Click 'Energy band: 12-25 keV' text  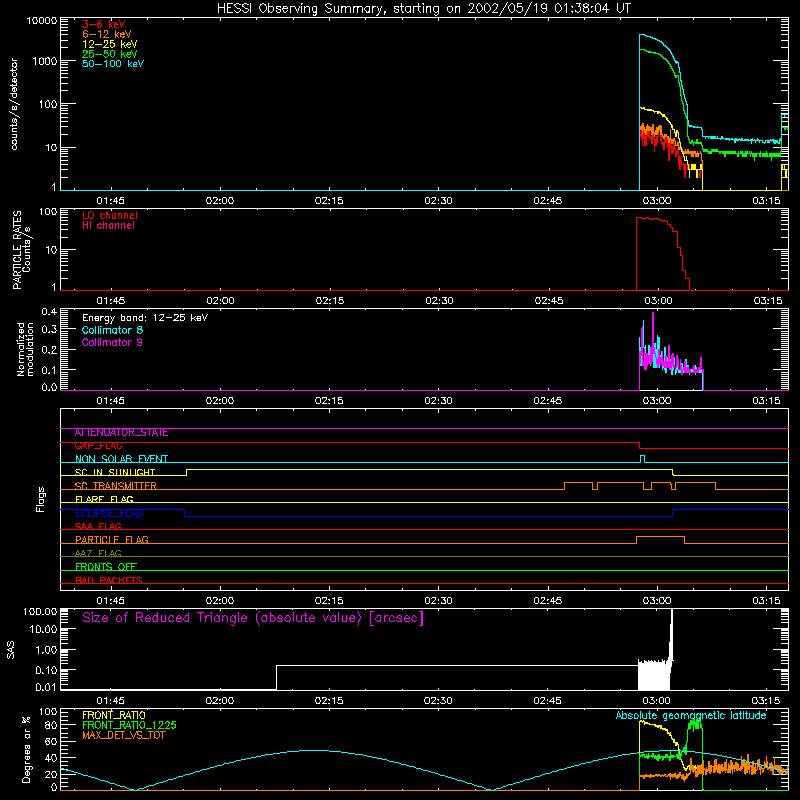coord(145,318)
